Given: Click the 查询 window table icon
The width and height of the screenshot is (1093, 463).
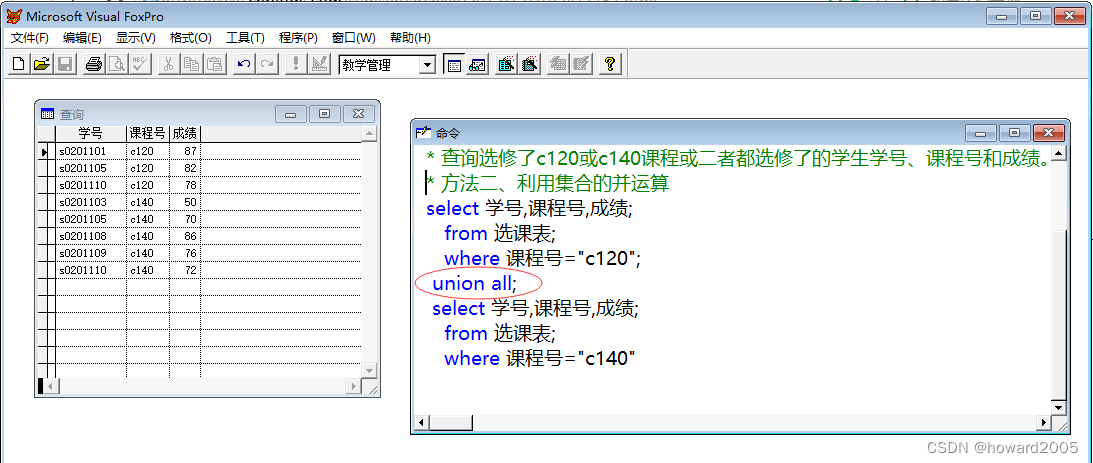Looking at the screenshot, I should tap(47, 114).
